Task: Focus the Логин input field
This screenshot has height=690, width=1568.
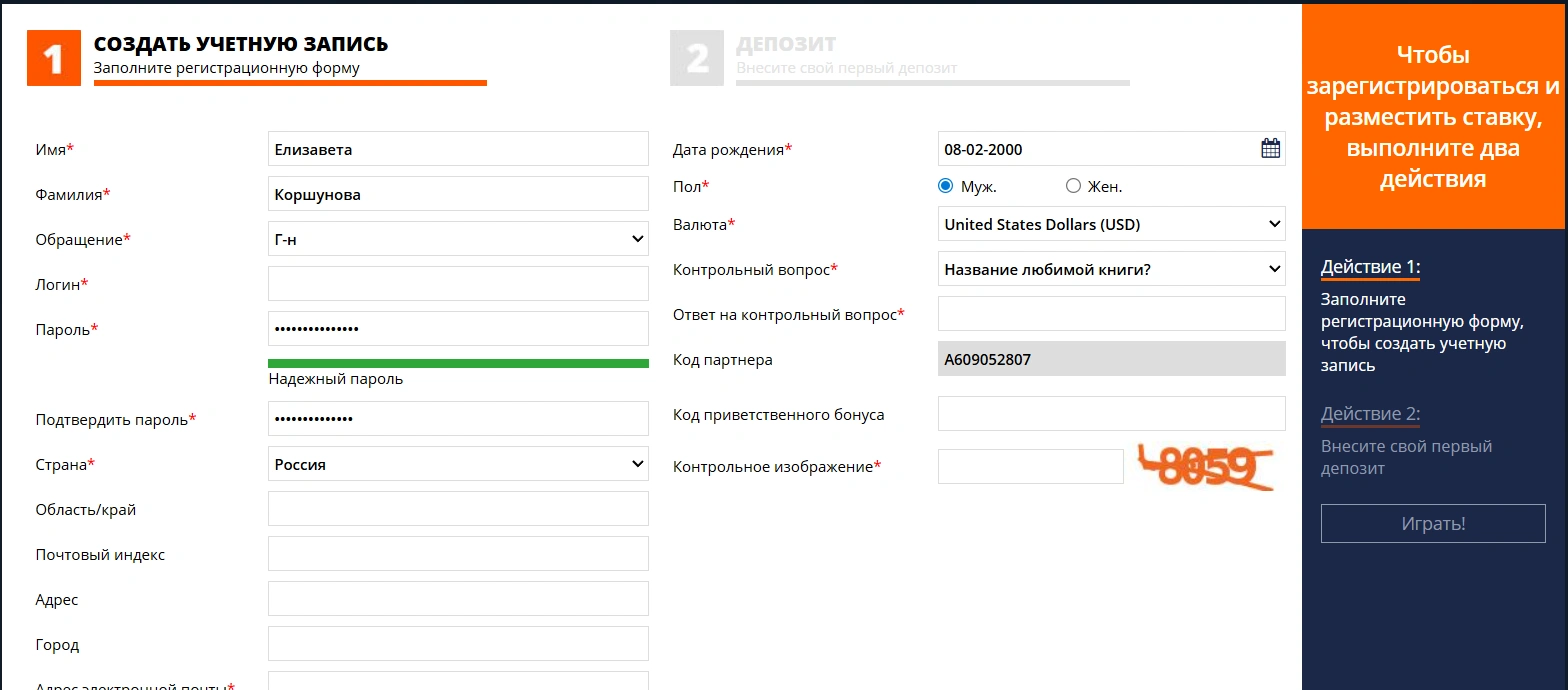Action: (x=458, y=284)
